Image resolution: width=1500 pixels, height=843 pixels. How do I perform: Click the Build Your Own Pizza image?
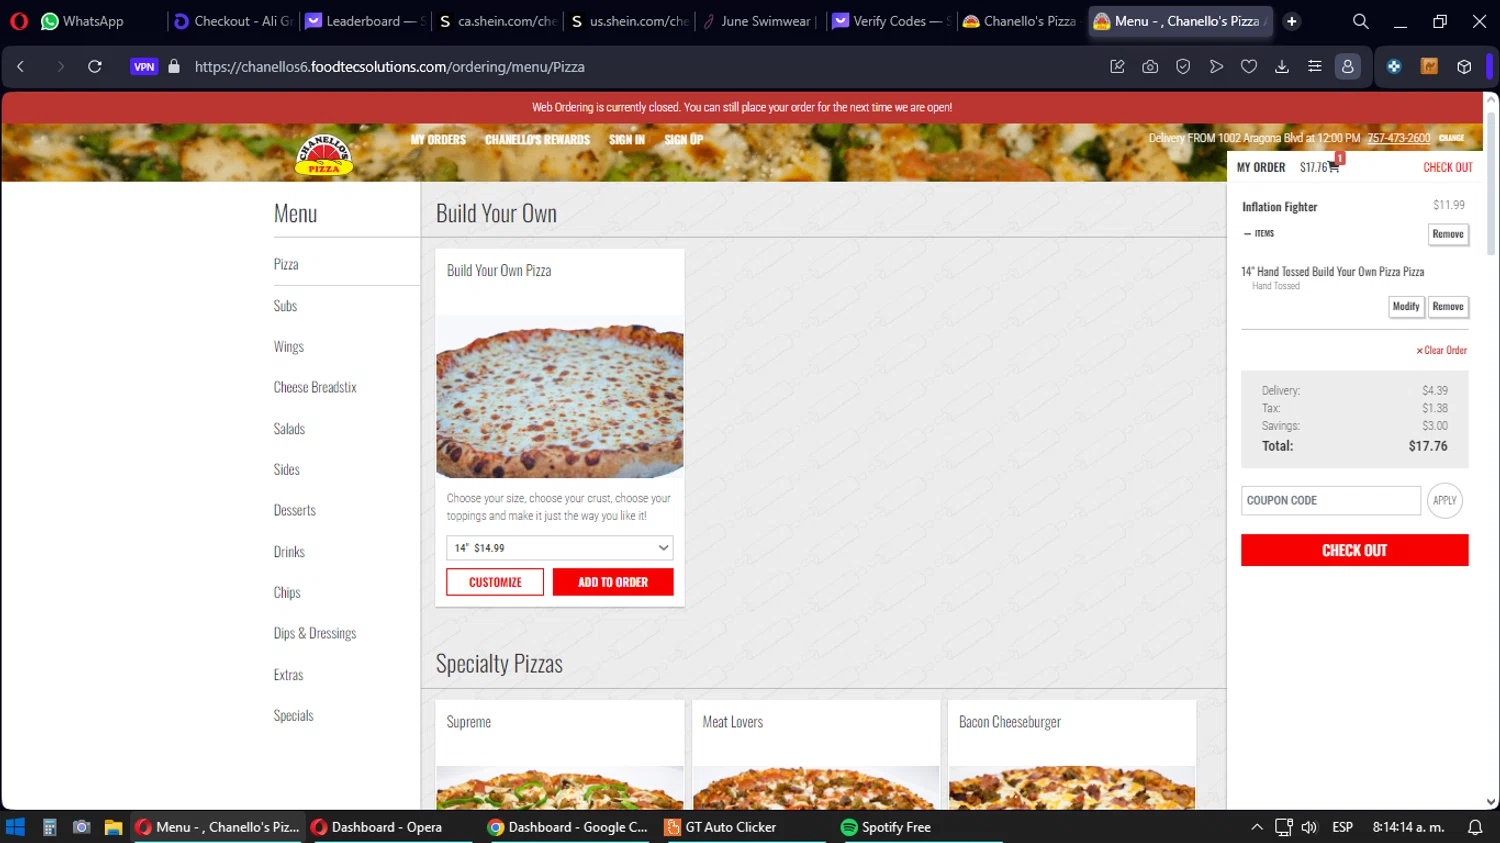(560, 397)
